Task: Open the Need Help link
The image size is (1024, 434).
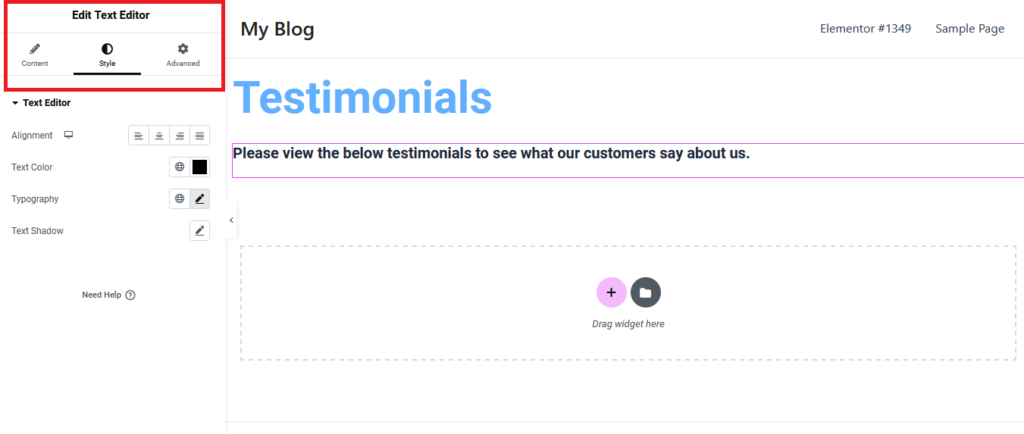Action: tap(108, 295)
